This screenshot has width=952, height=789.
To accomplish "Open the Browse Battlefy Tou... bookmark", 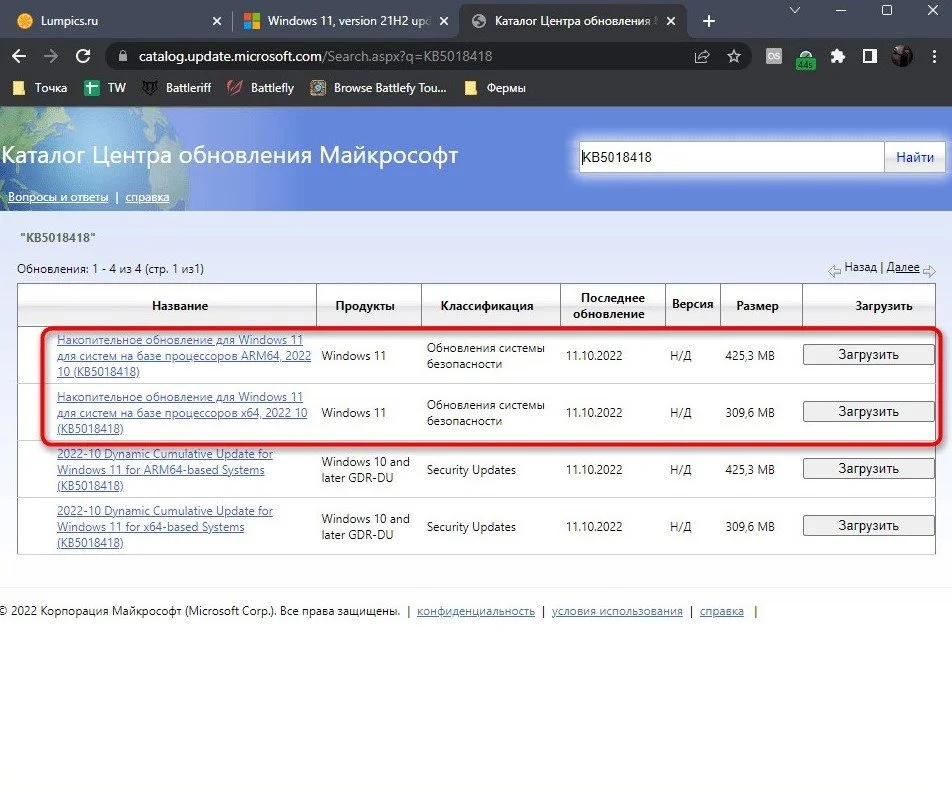I will click(378, 88).
